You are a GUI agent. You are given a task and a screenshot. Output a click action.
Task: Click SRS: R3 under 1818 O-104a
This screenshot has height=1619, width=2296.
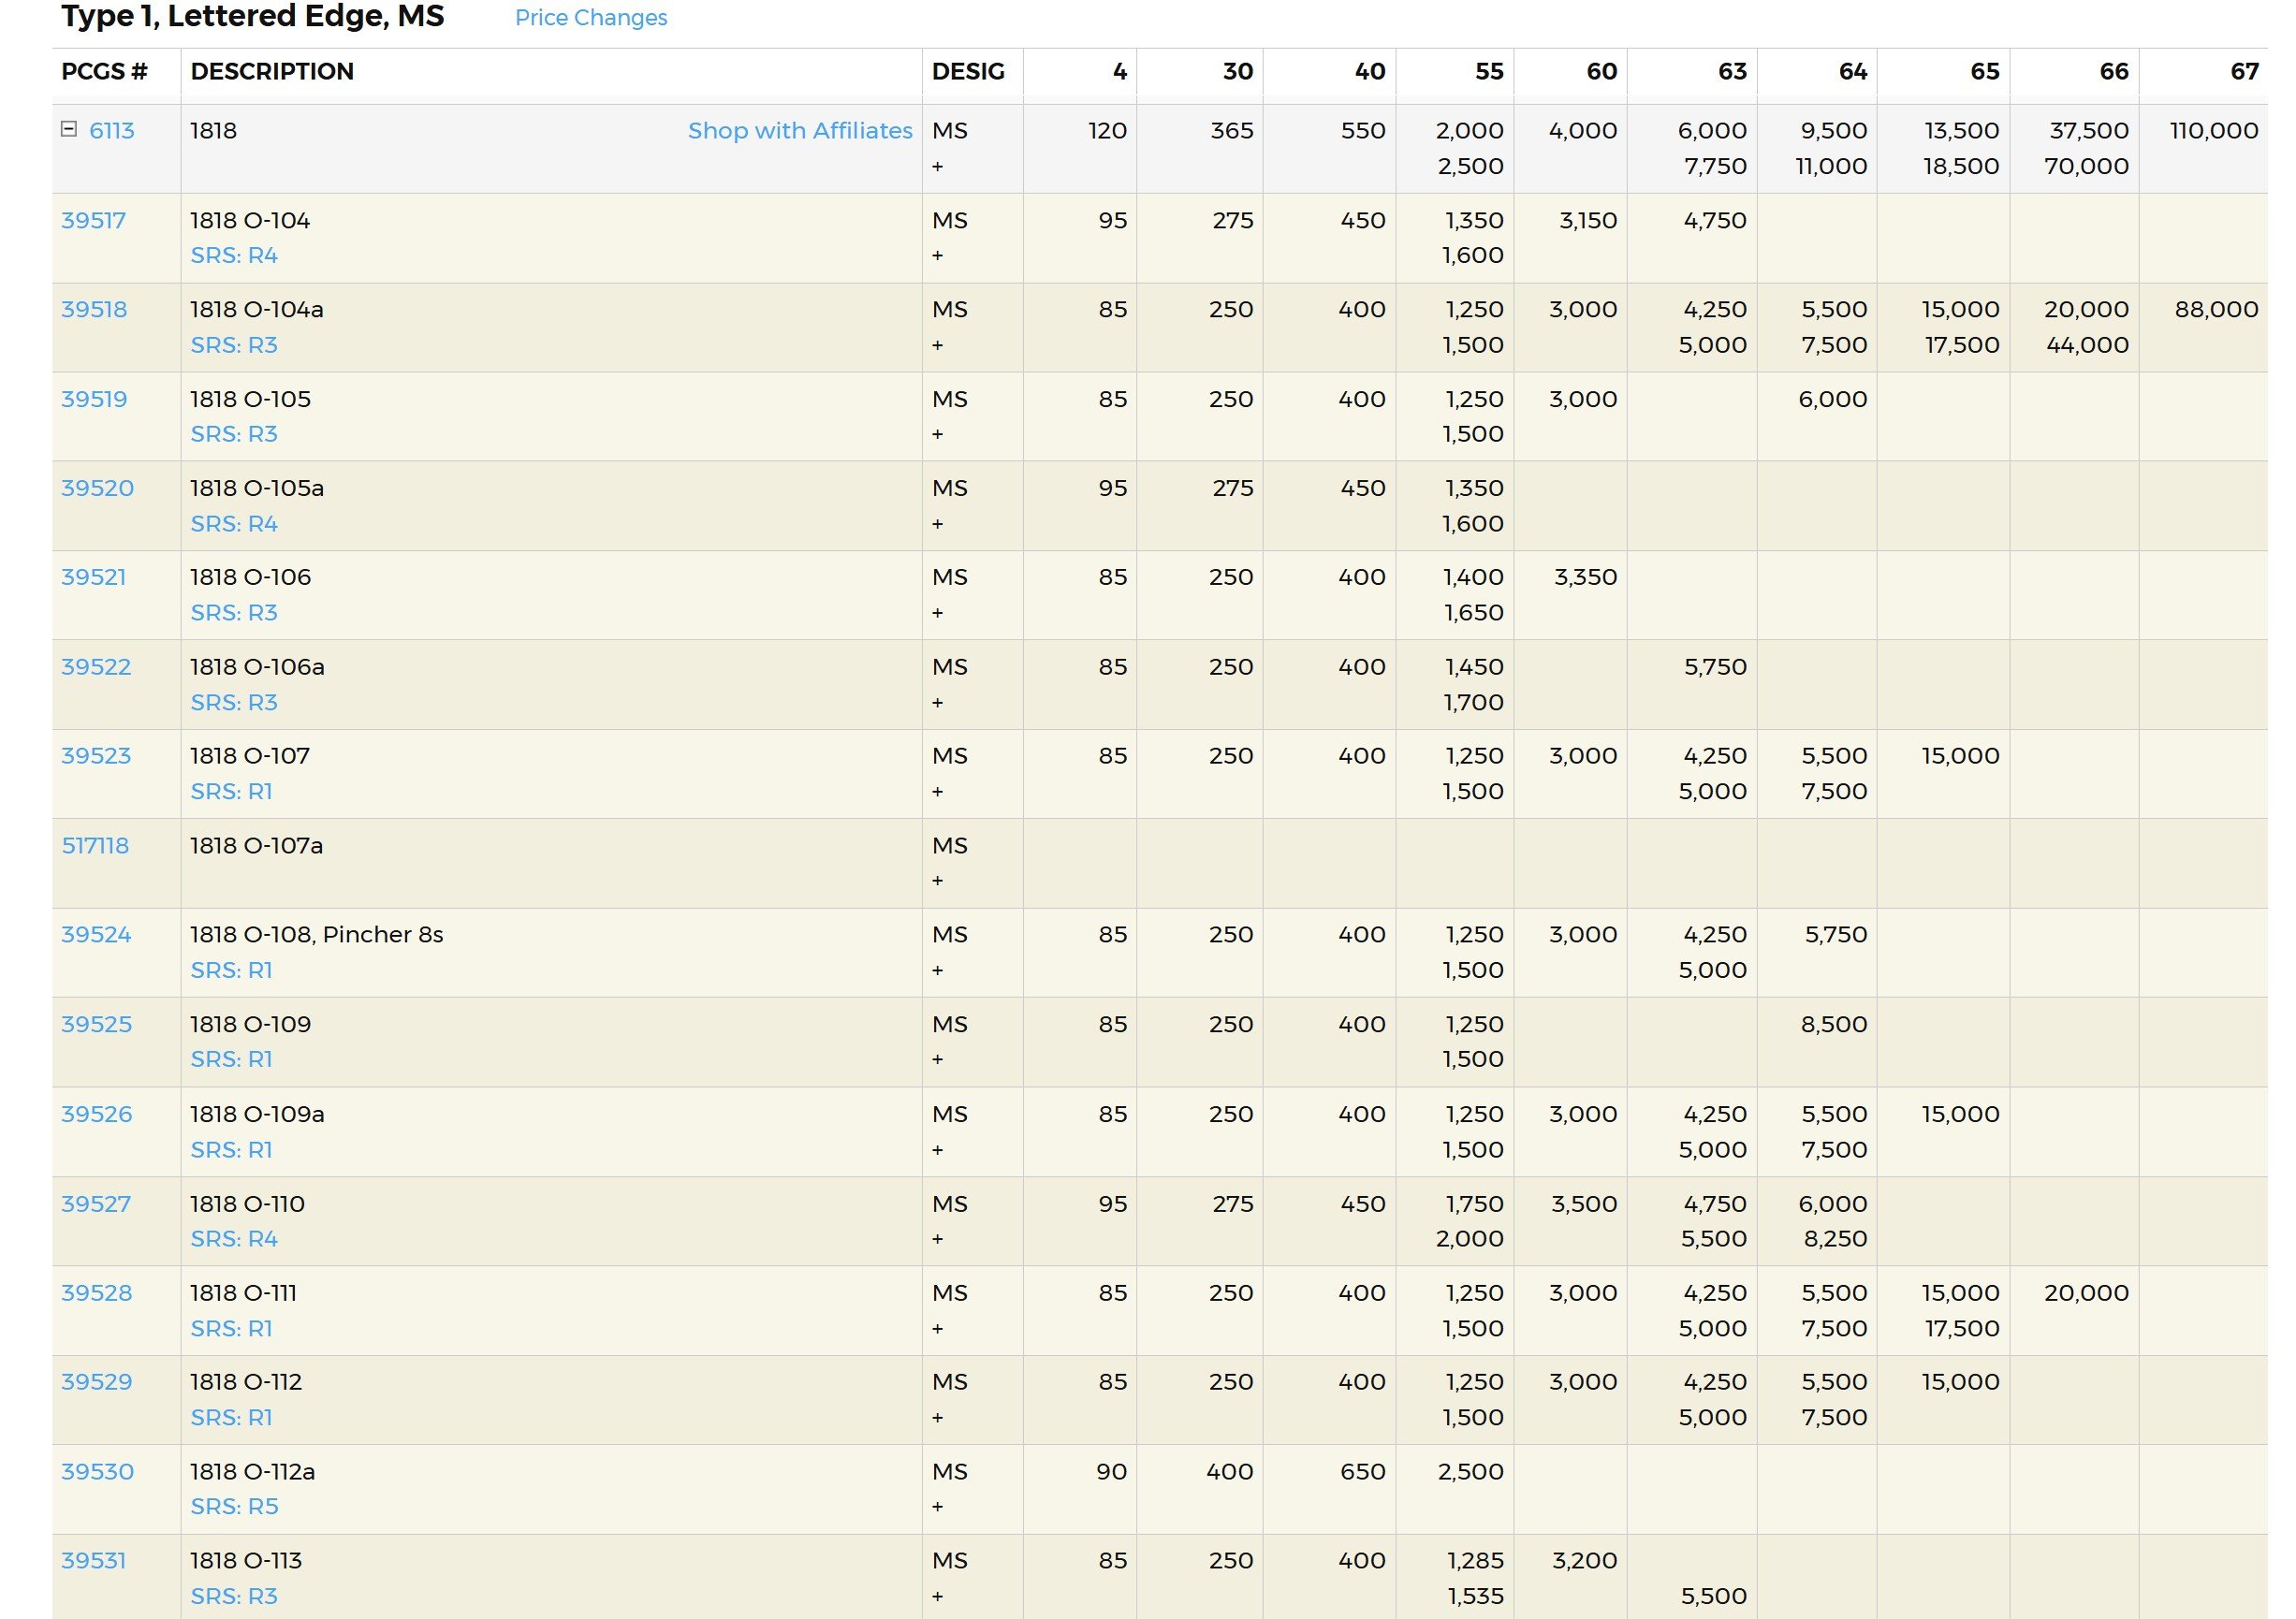(234, 345)
